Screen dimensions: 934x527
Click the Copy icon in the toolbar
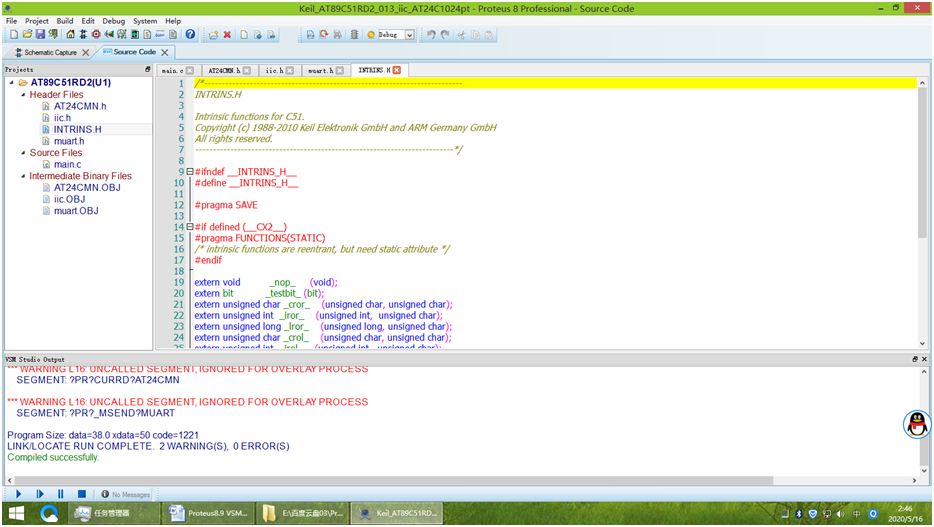475,35
